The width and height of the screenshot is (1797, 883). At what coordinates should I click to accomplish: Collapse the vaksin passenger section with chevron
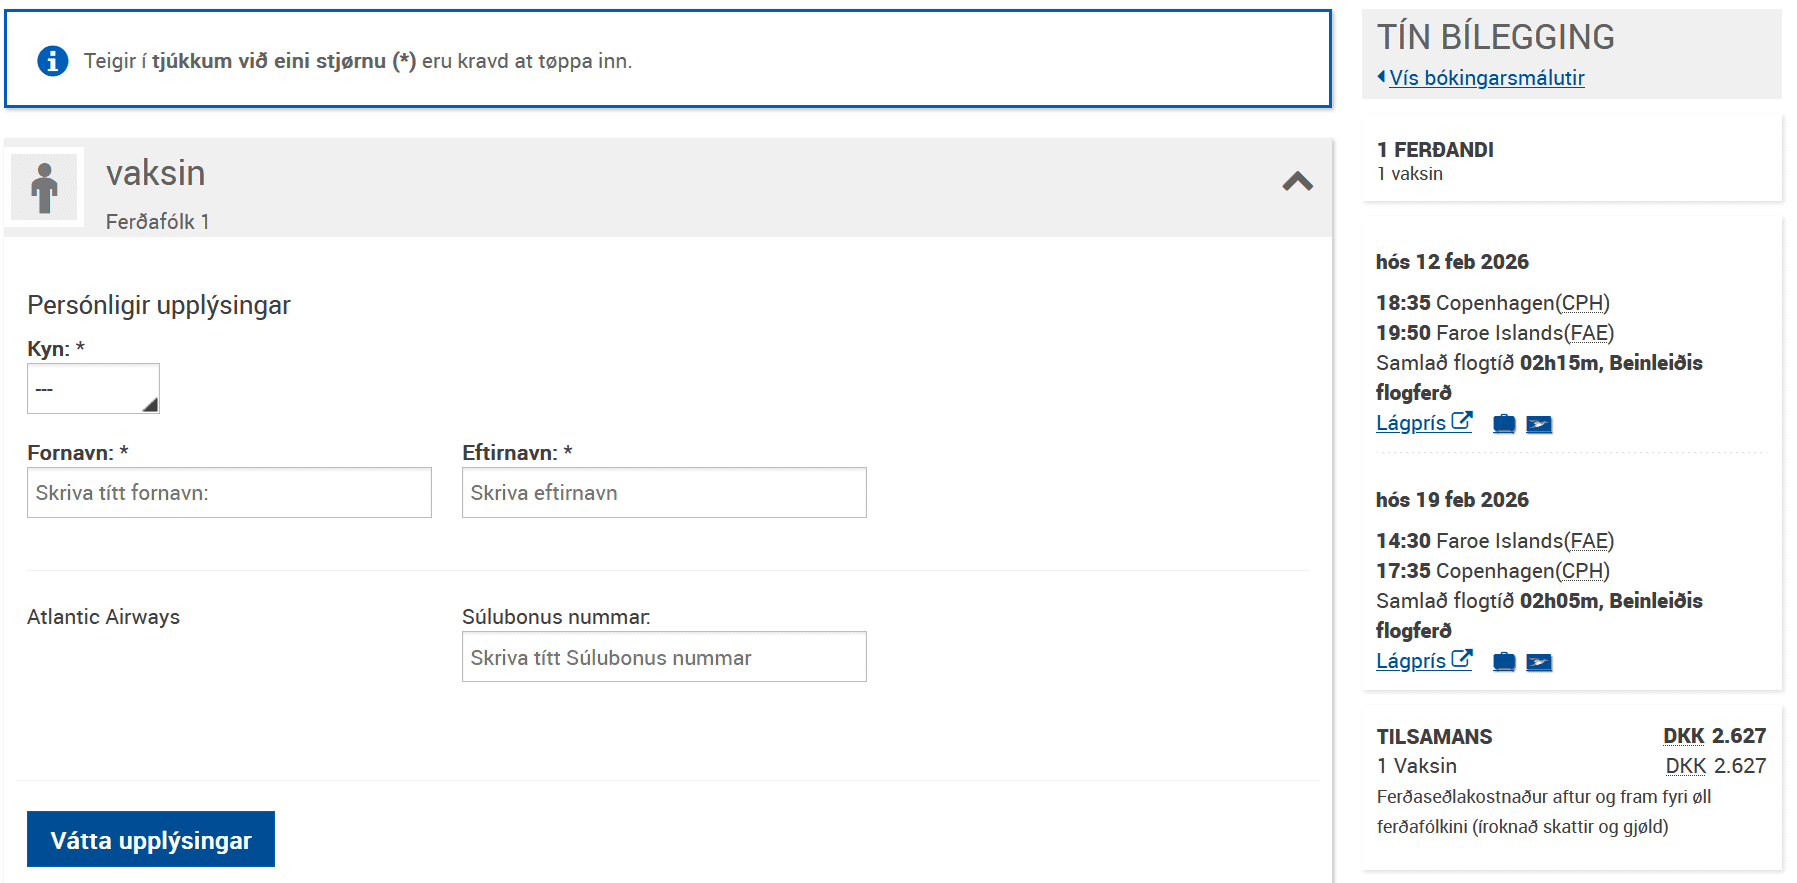[1297, 182]
